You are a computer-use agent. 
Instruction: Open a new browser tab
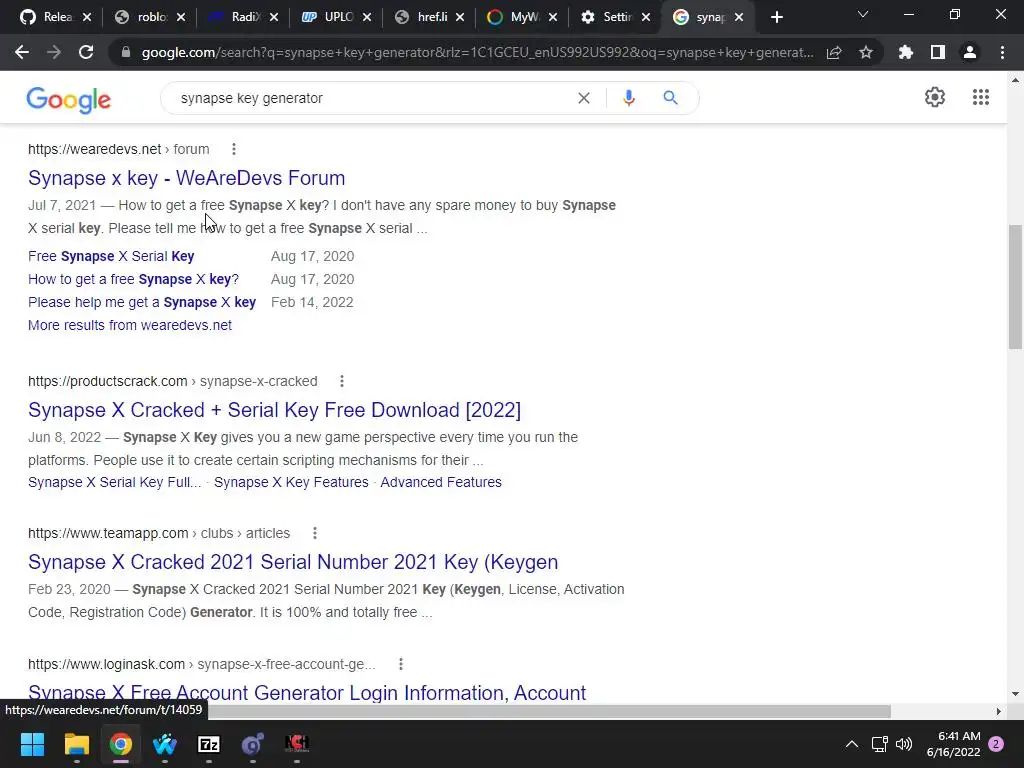[776, 17]
